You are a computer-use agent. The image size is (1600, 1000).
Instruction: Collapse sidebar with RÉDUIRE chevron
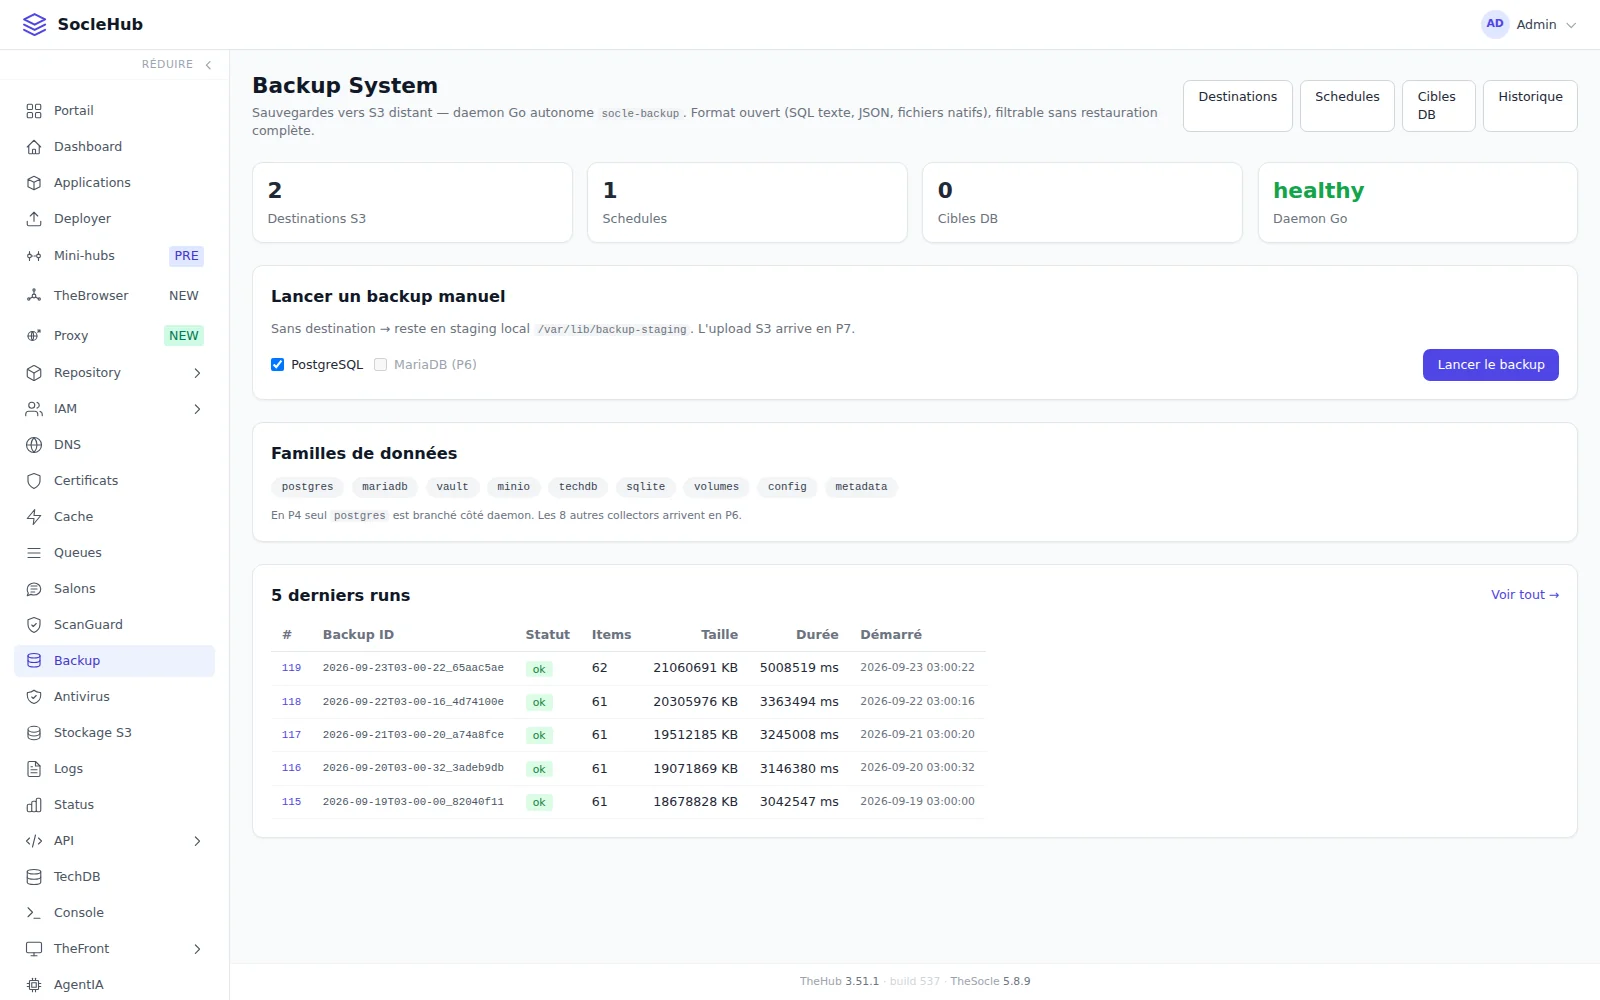208,65
